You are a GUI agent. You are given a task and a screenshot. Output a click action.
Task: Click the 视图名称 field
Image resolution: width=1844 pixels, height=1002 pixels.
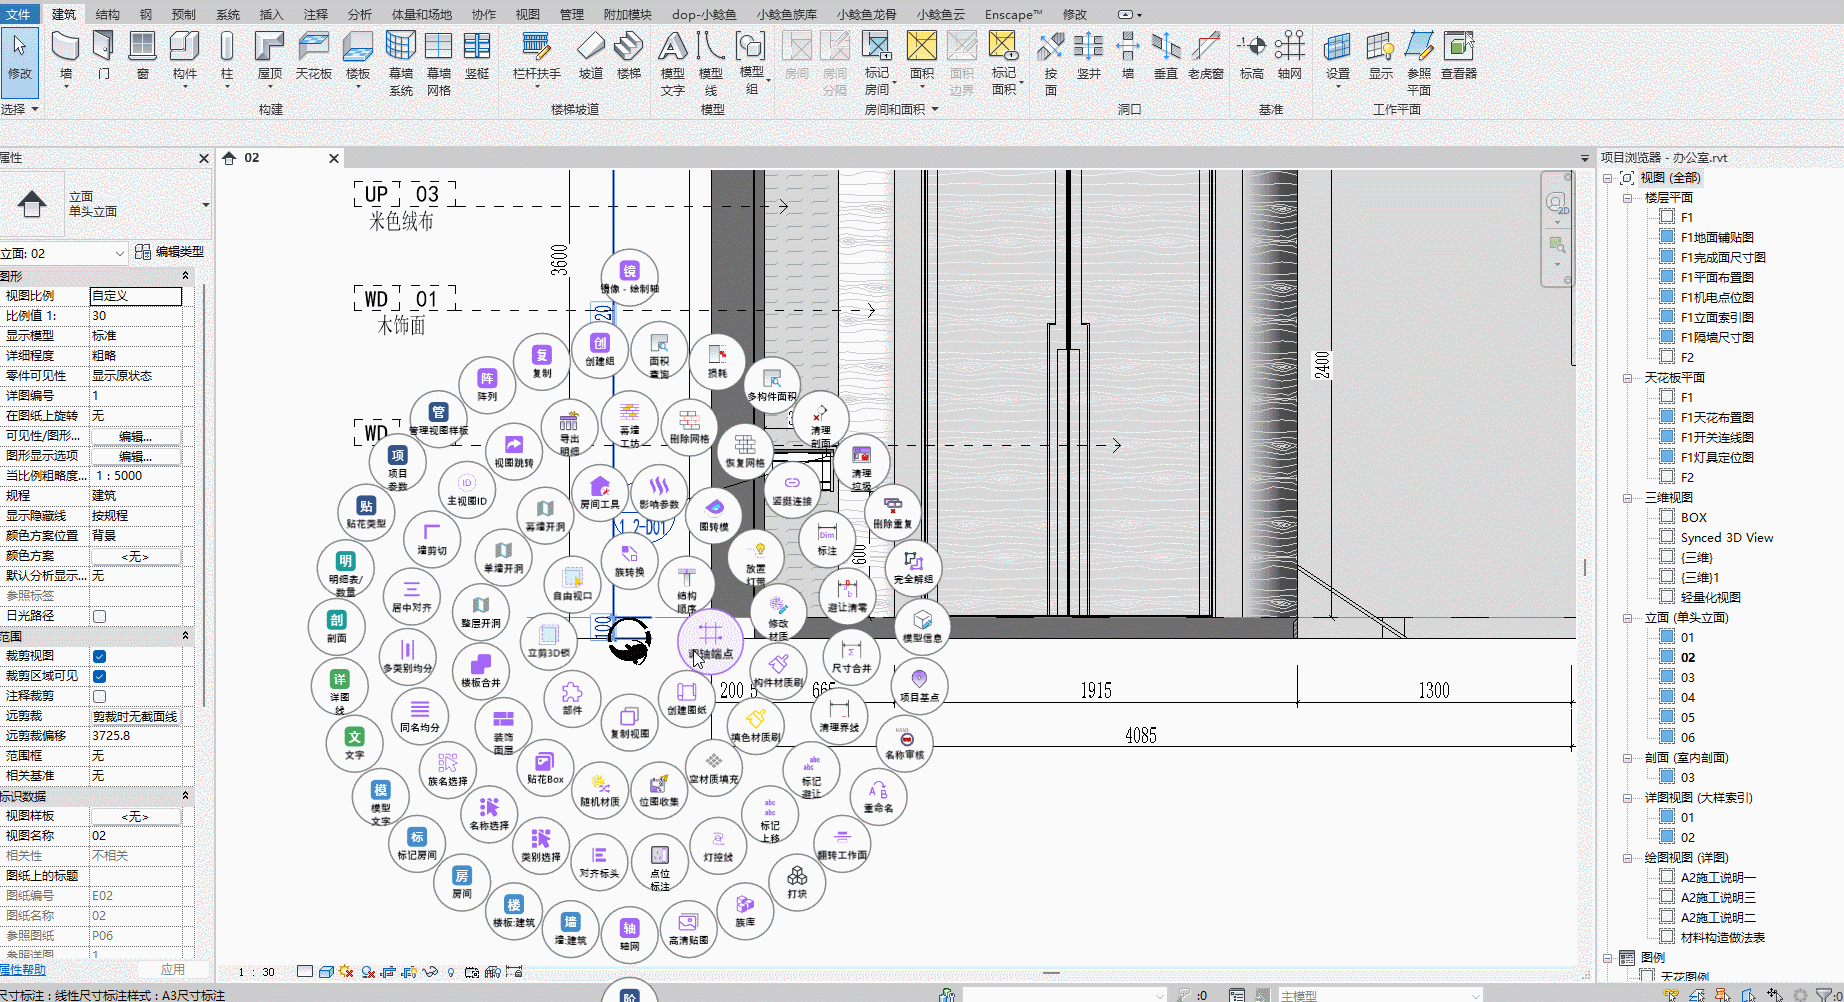click(x=136, y=836)
